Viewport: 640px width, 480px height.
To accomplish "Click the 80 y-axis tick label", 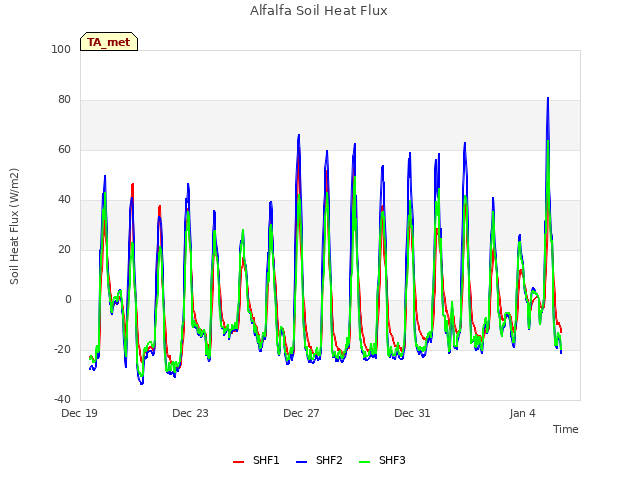I will coord(64,100).
